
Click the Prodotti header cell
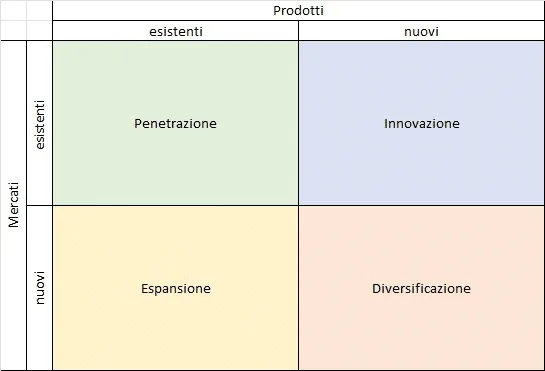[x=298, y=10]
